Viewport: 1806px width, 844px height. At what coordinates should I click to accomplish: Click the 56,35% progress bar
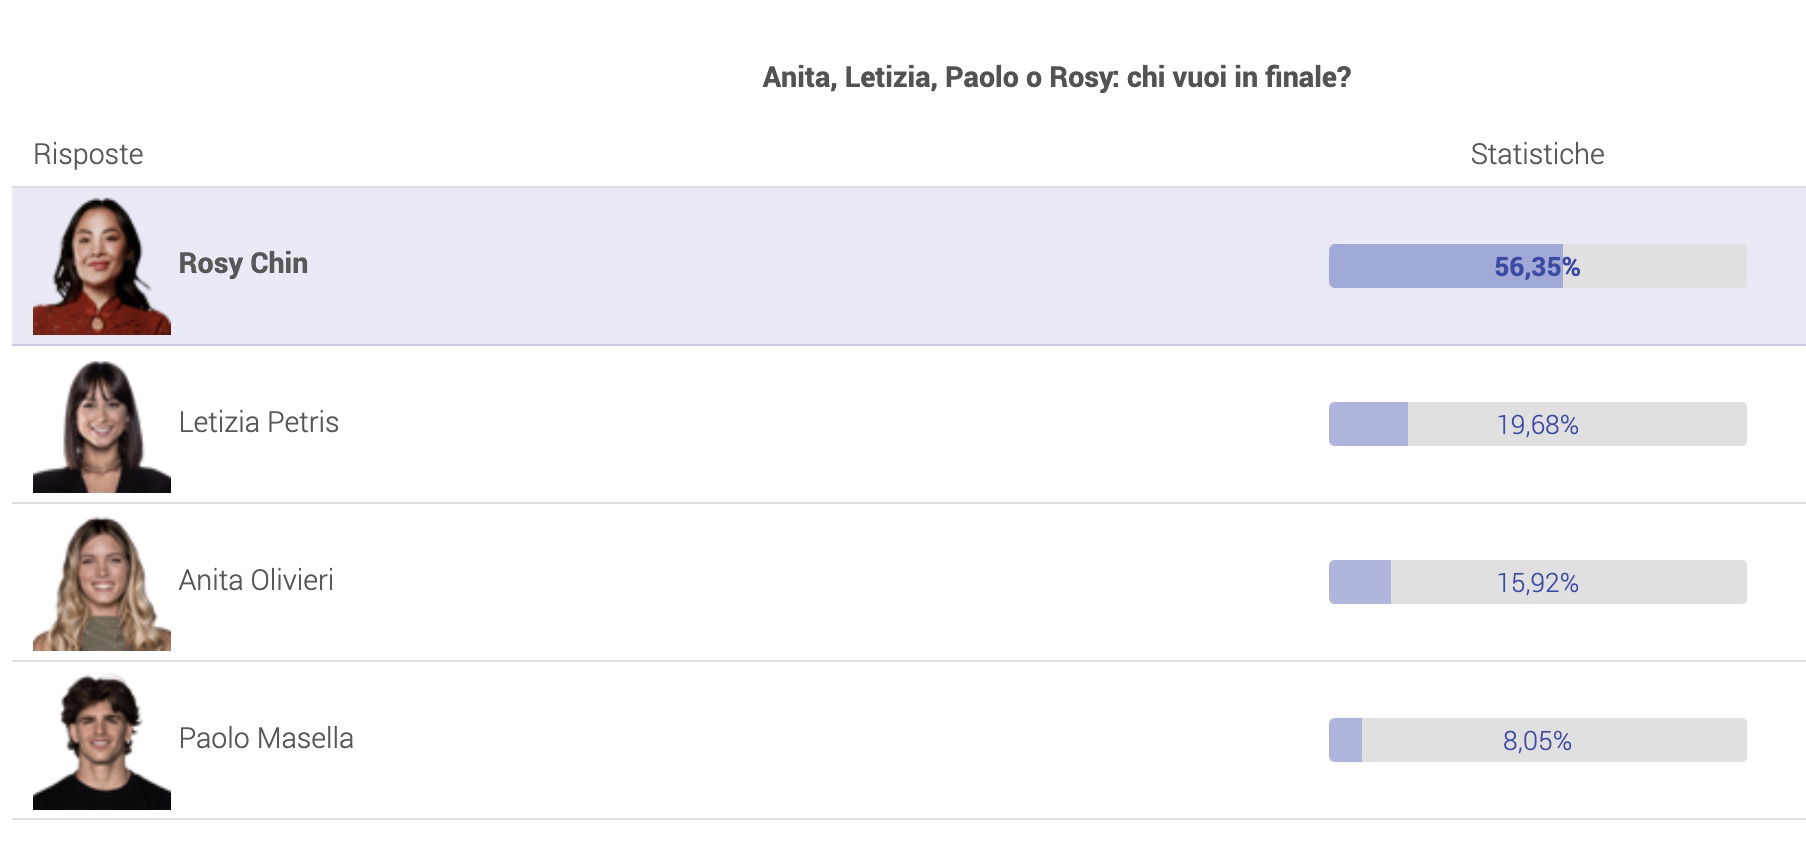(1537, 266)
